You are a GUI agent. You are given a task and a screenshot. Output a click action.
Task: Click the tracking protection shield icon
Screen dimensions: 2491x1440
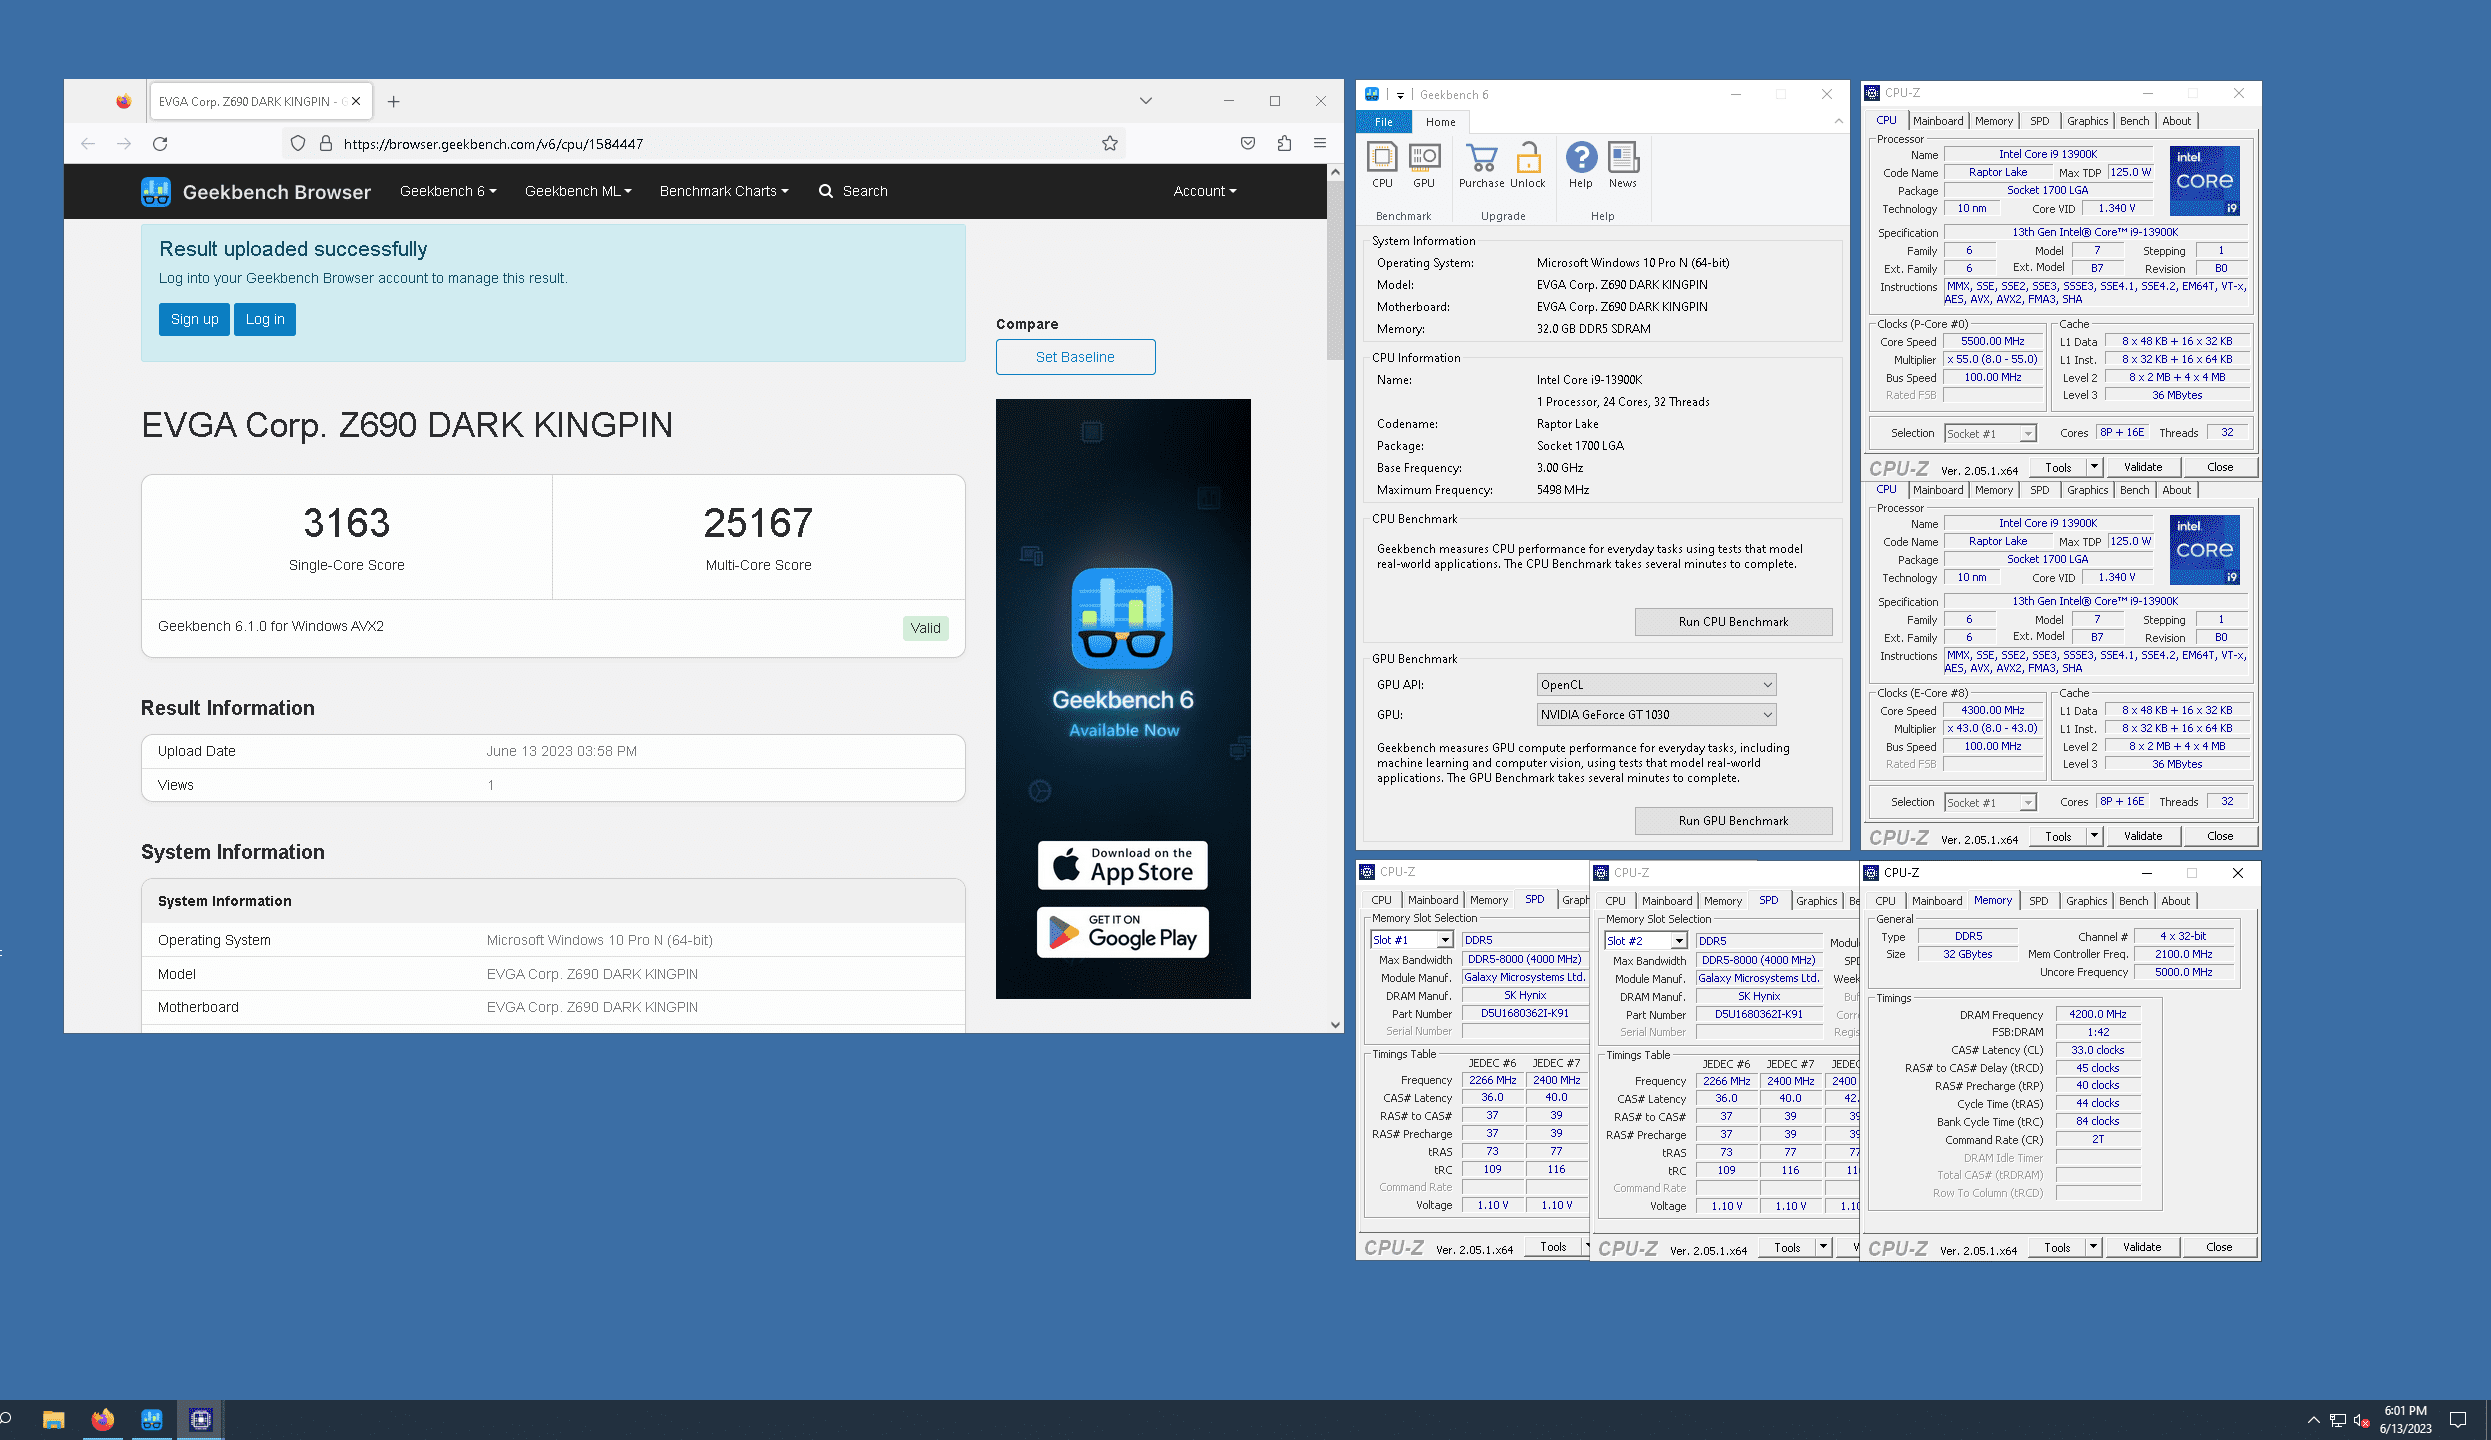click(297, 144)
